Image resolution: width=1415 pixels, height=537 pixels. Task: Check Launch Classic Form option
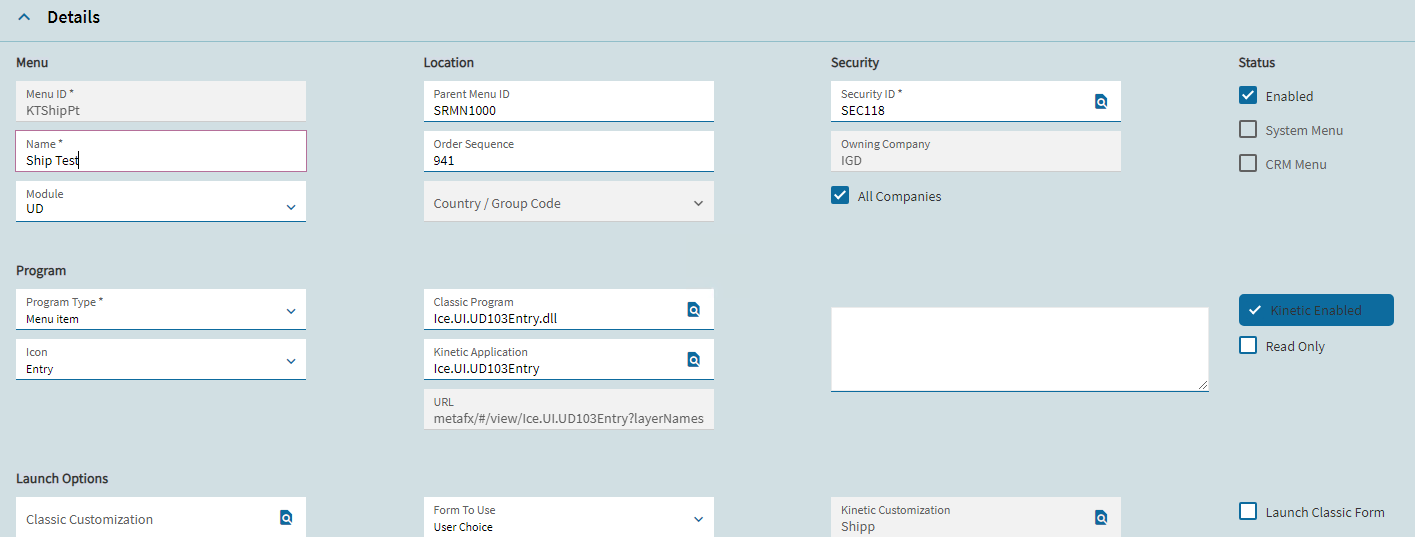tap(1248, 512)
